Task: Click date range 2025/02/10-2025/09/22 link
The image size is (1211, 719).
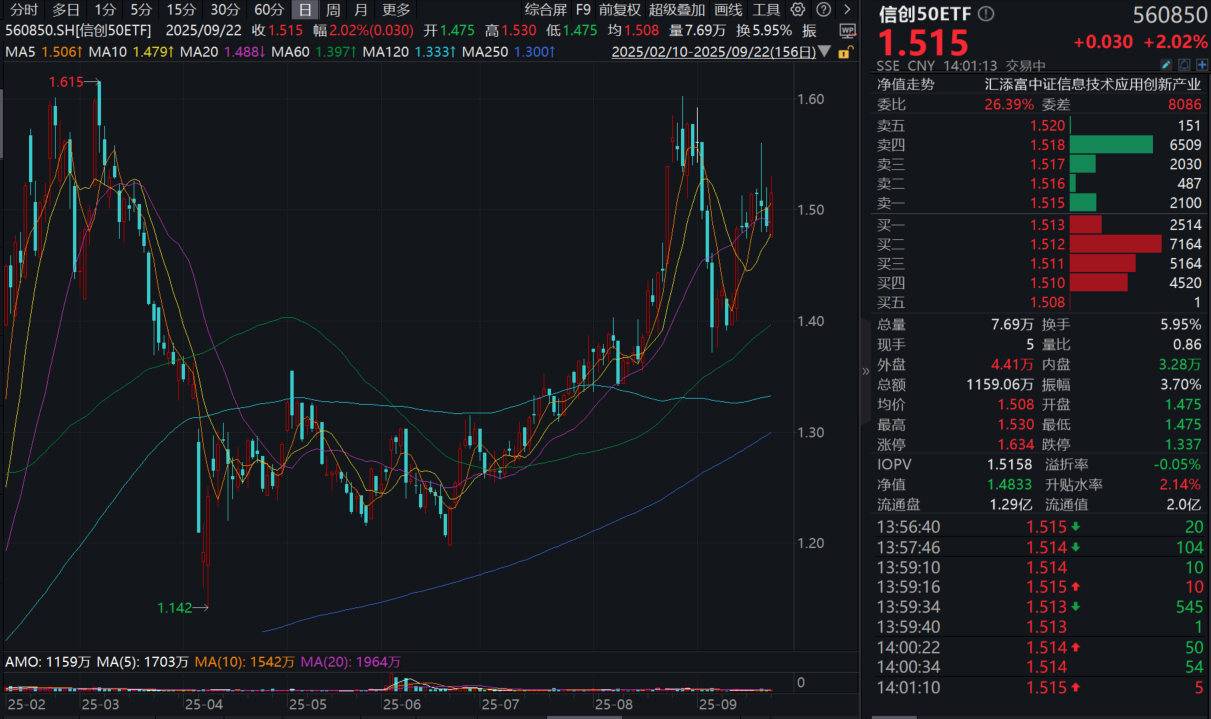Action: (714, 51)
